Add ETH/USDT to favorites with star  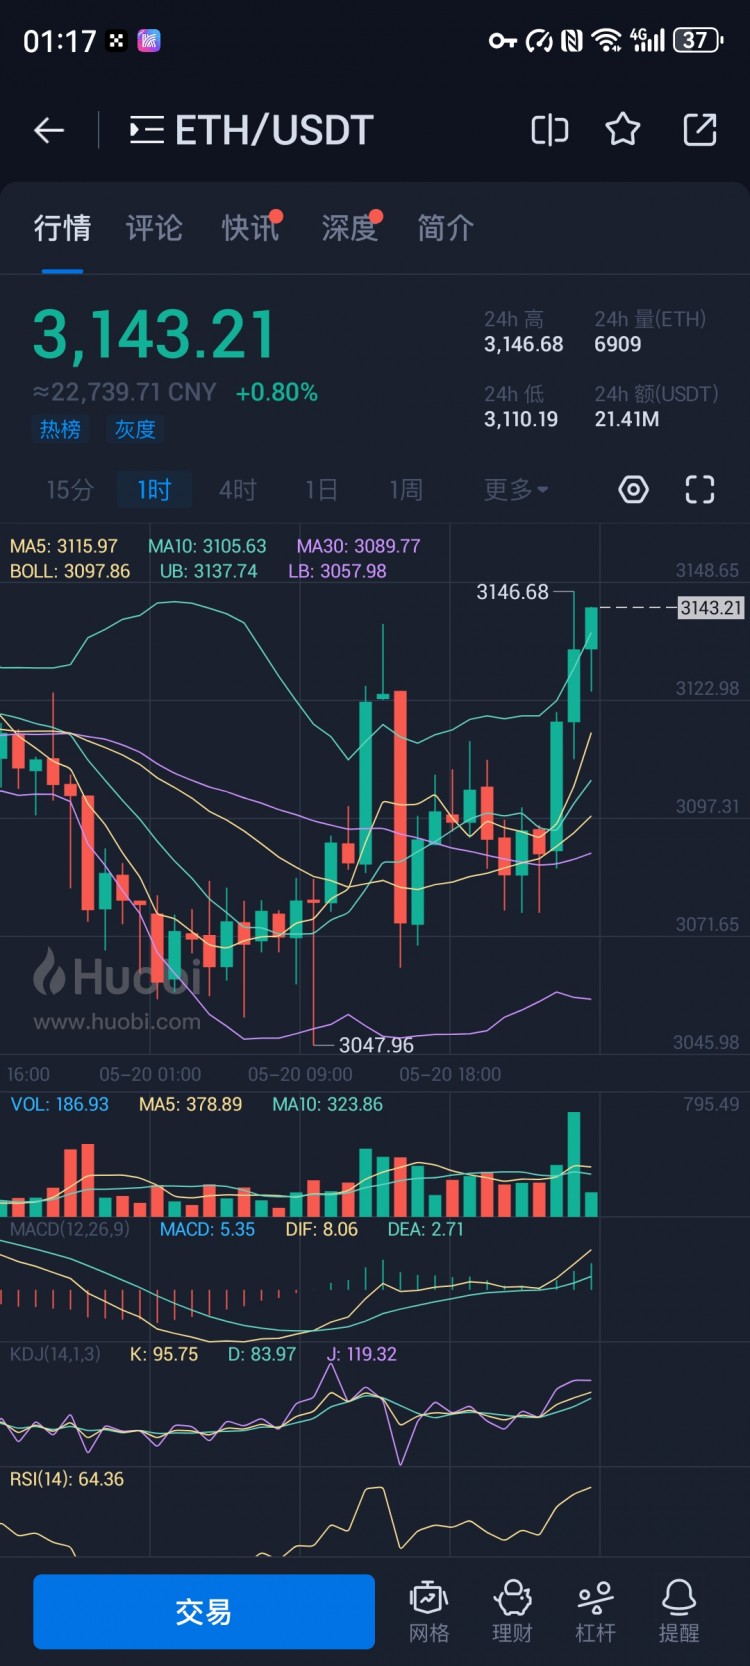623,130
